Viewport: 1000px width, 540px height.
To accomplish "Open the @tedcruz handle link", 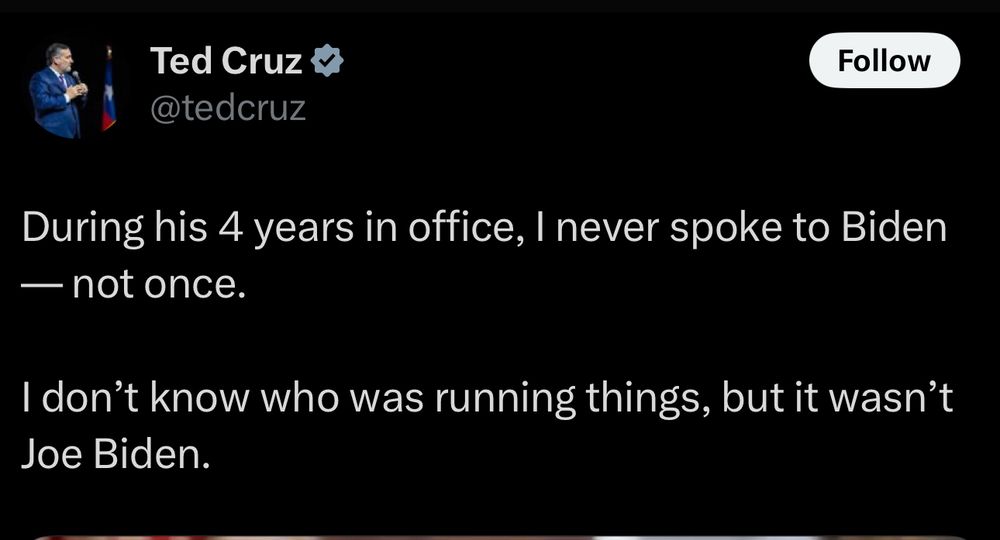I will (x=228, y=108).
